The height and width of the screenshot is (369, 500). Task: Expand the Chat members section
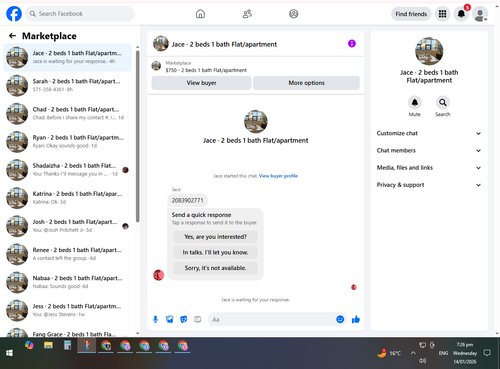[x=429, y=150]
